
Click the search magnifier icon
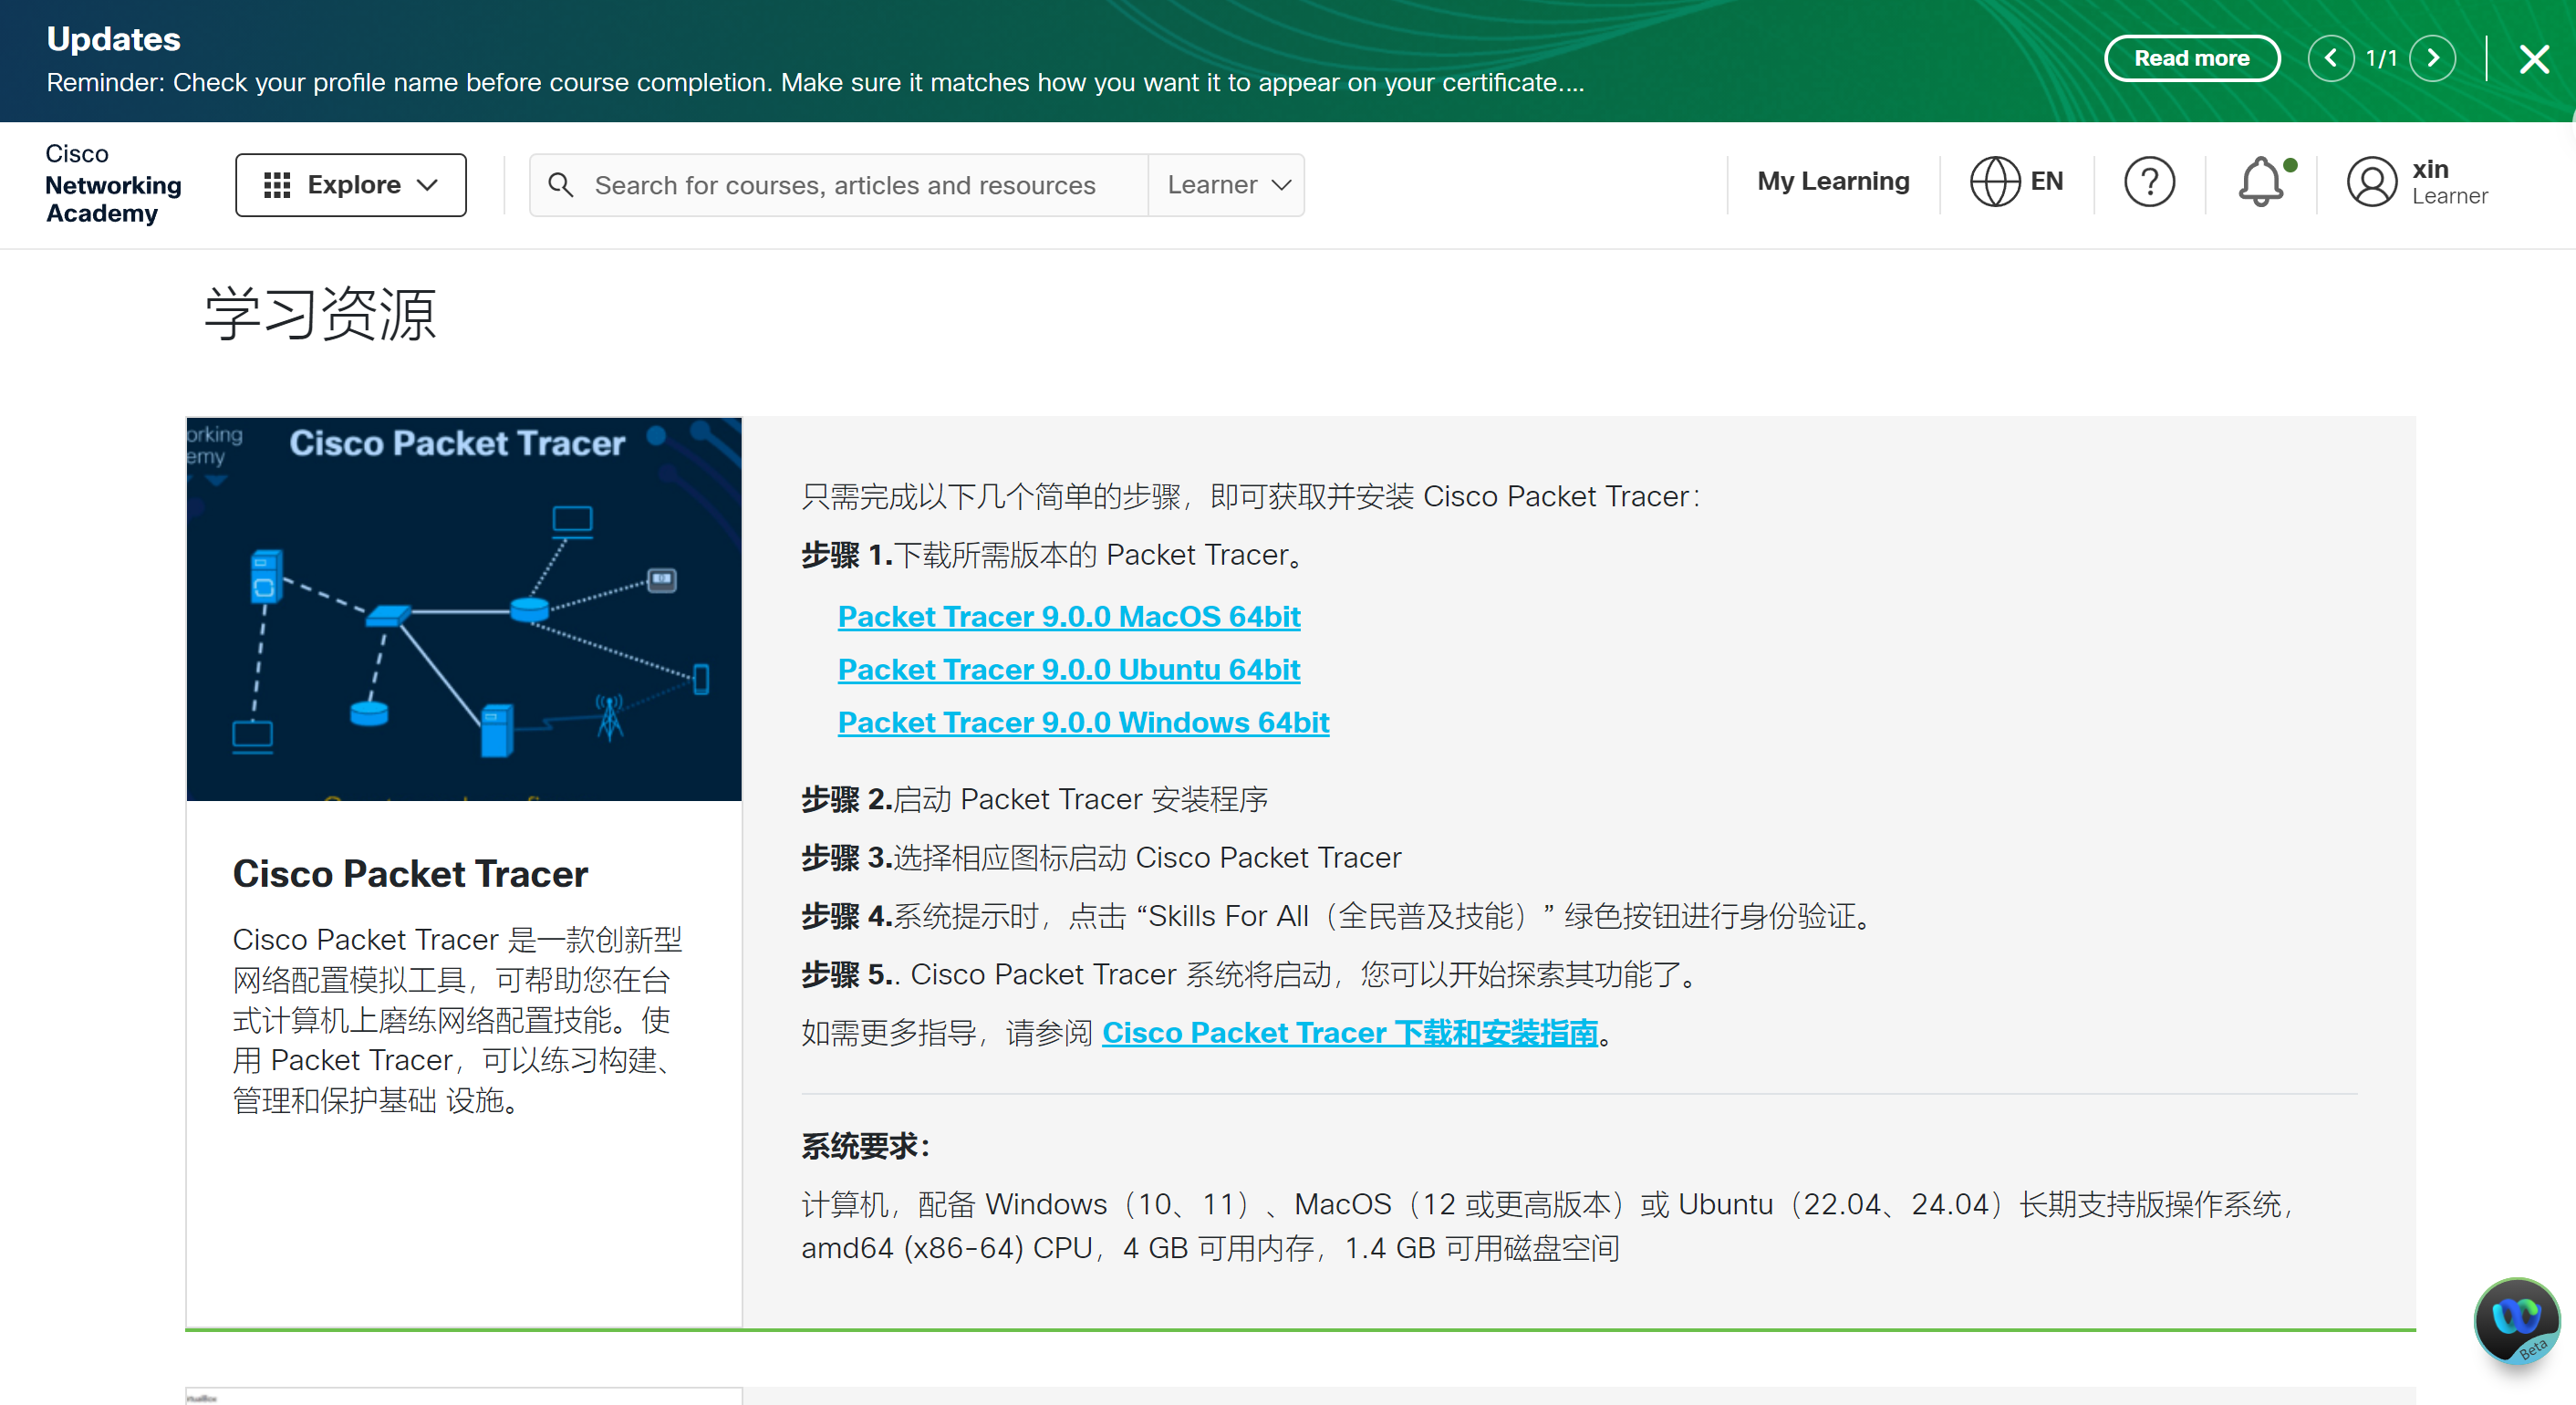click(561, 185)
